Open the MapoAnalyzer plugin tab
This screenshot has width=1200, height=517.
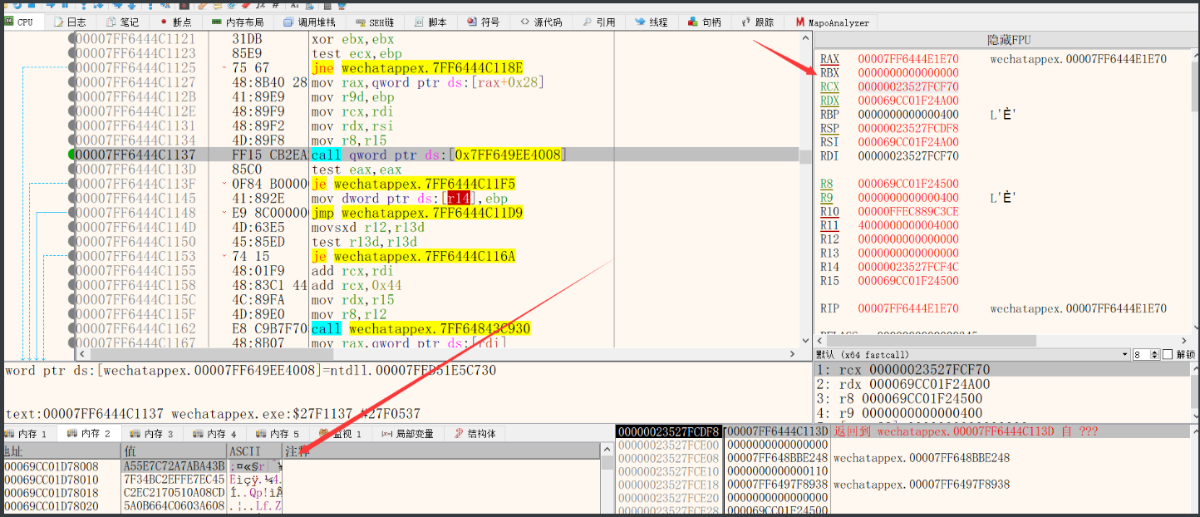[x=832, y=21]
